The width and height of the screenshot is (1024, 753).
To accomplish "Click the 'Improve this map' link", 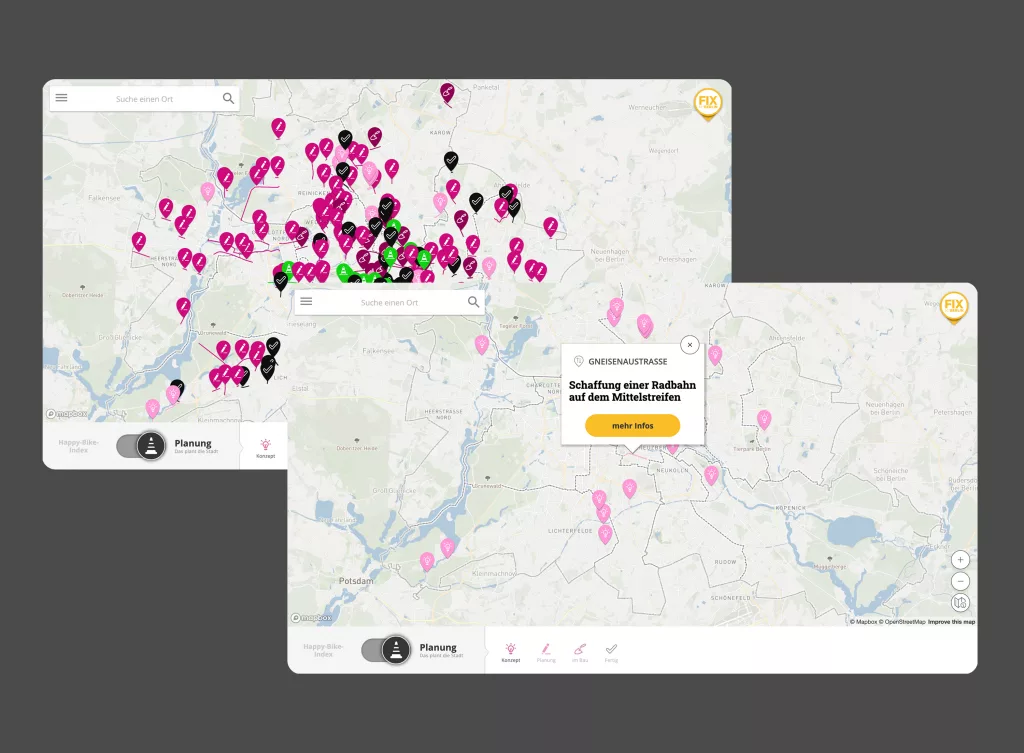I will [x=951, y=622].
